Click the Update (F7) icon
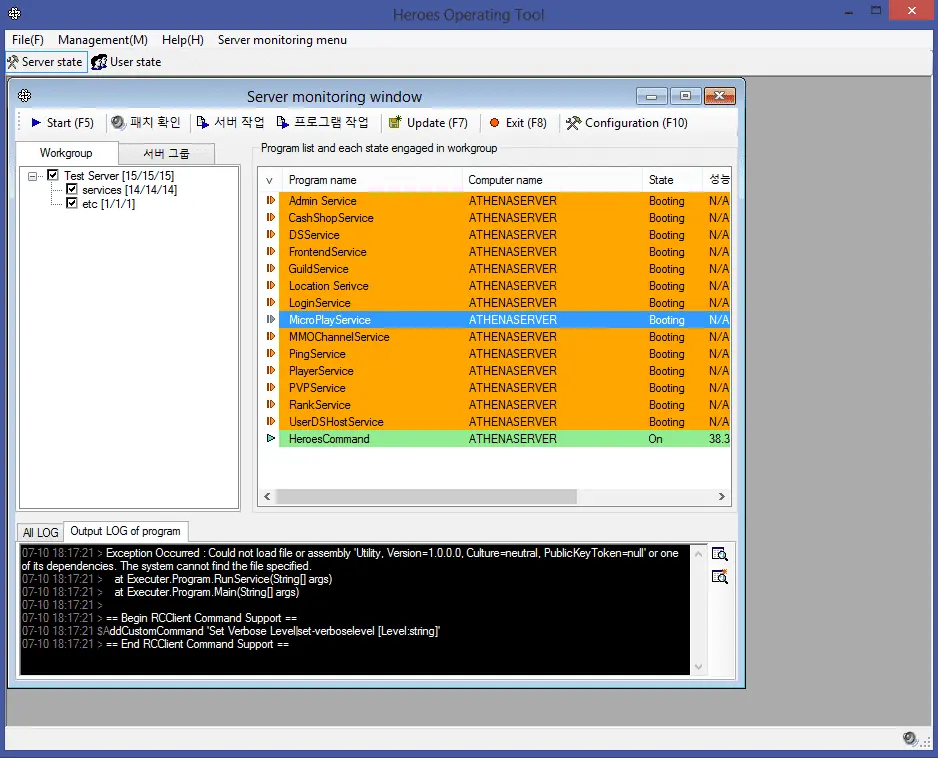The width and height of the screenshot is (938, 758). click(x=395, y=123)
